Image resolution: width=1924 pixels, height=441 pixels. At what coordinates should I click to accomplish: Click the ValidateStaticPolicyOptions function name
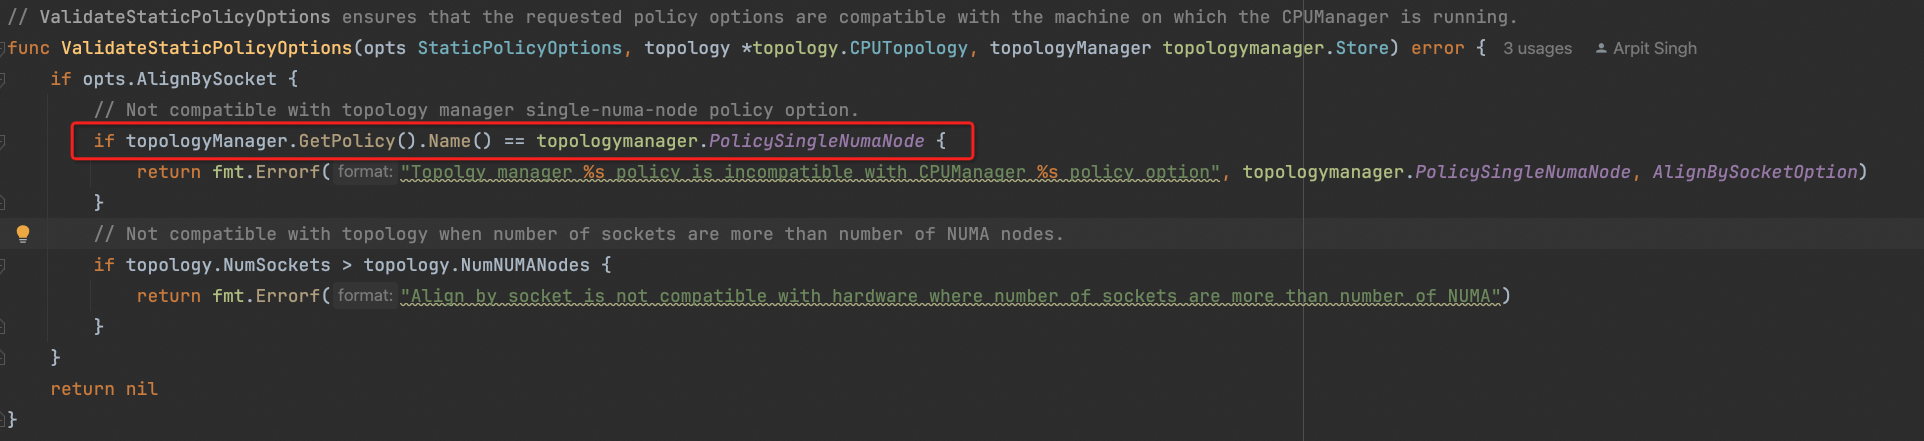[206, 48]
